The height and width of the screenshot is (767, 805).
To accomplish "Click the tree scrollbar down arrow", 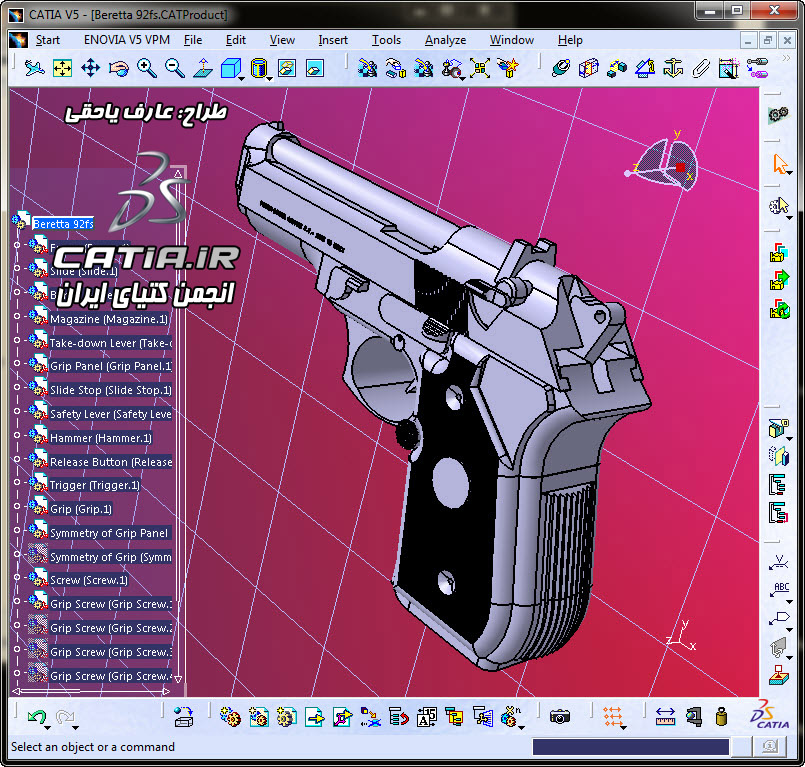I will pyautogui.click(x=178, y=679).
